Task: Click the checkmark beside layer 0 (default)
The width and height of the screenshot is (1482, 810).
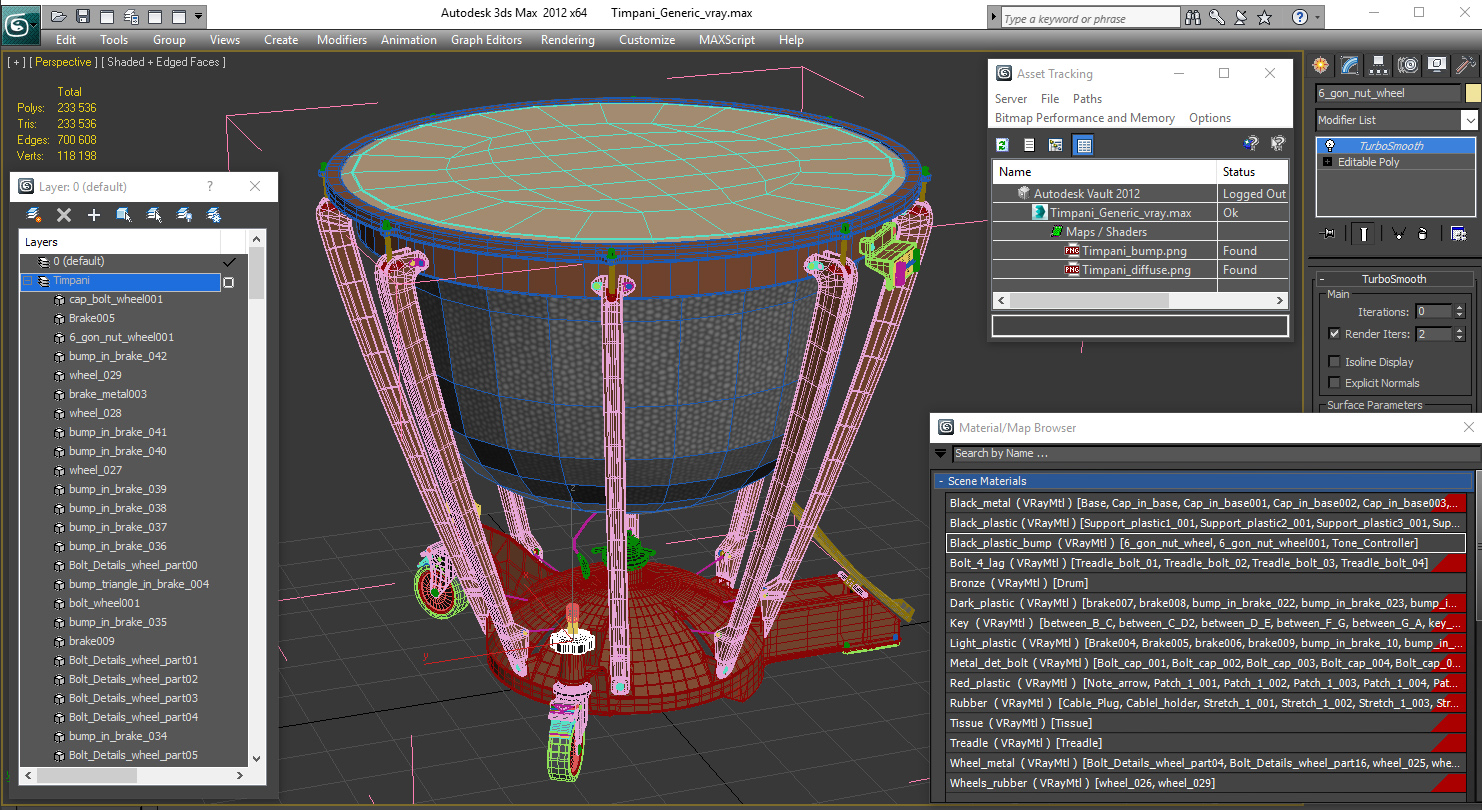Action: tap(229, 261)
